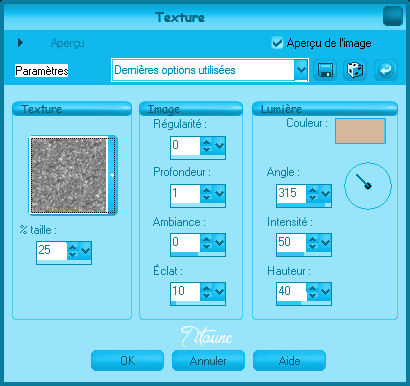This screenshot has width=410, height=386.
Task: Open the Régularité slider dropdown arrow
Action: 220,145
